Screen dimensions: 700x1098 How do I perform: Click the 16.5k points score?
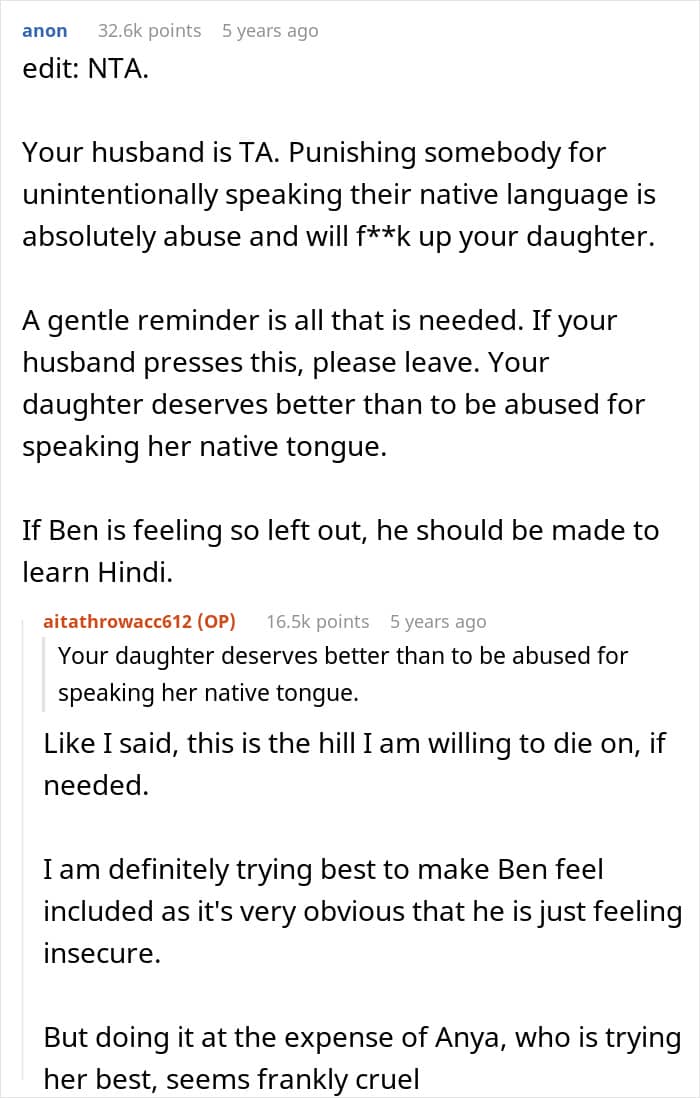click(x=317, y=621)
